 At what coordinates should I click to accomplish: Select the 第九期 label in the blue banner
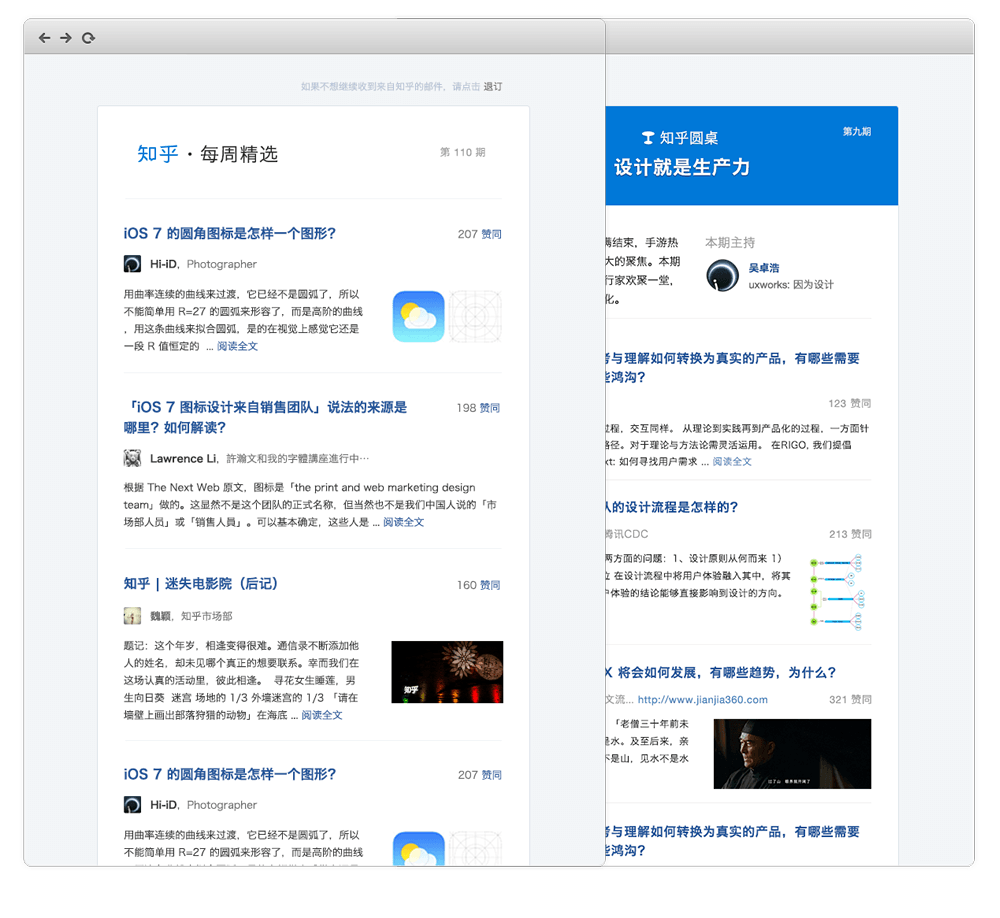(857, 131)
